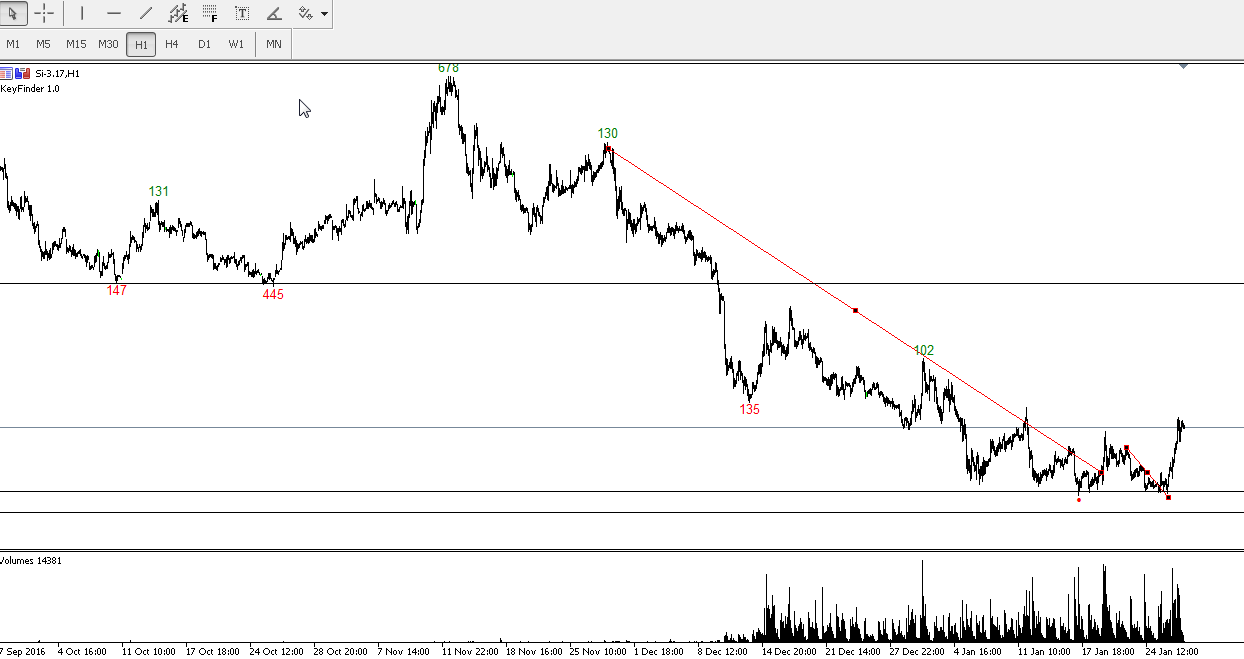Viewport: 1244px width, 659px height.
Task: Select trendline anchor point at 130 peak
Action: click(x=607, y=148)
